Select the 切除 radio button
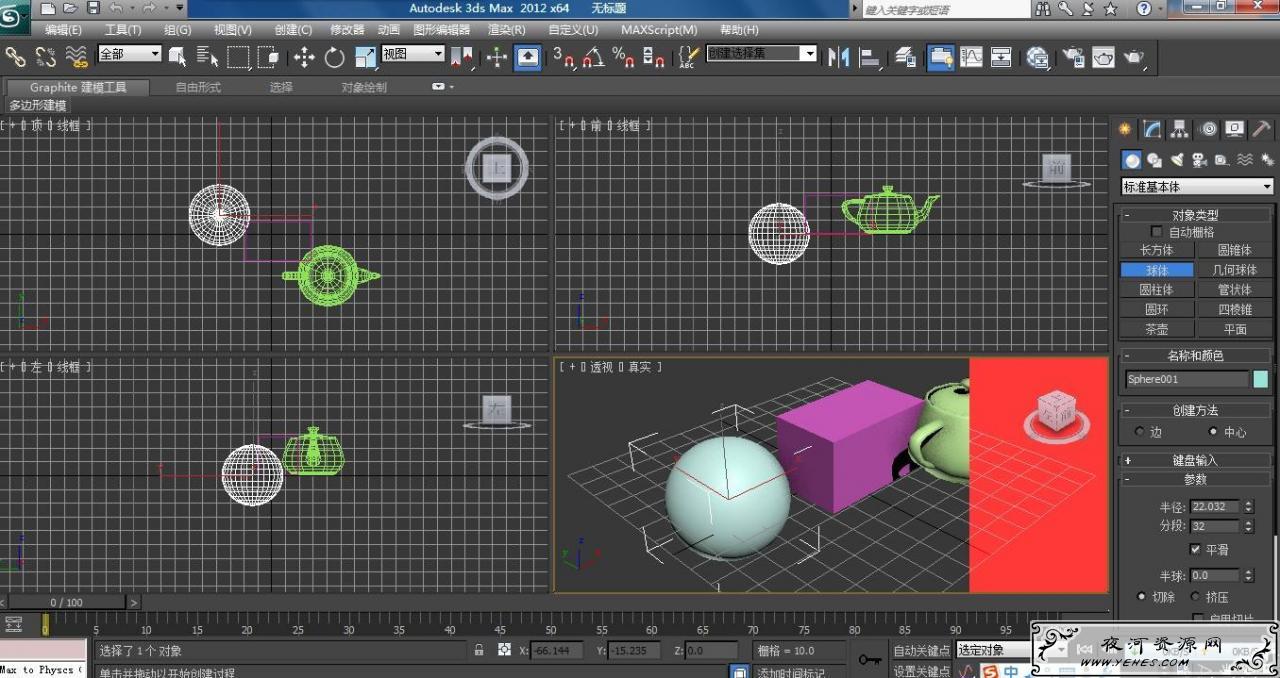Viewport: 1280px width, 678px height. pos(1141,596)
